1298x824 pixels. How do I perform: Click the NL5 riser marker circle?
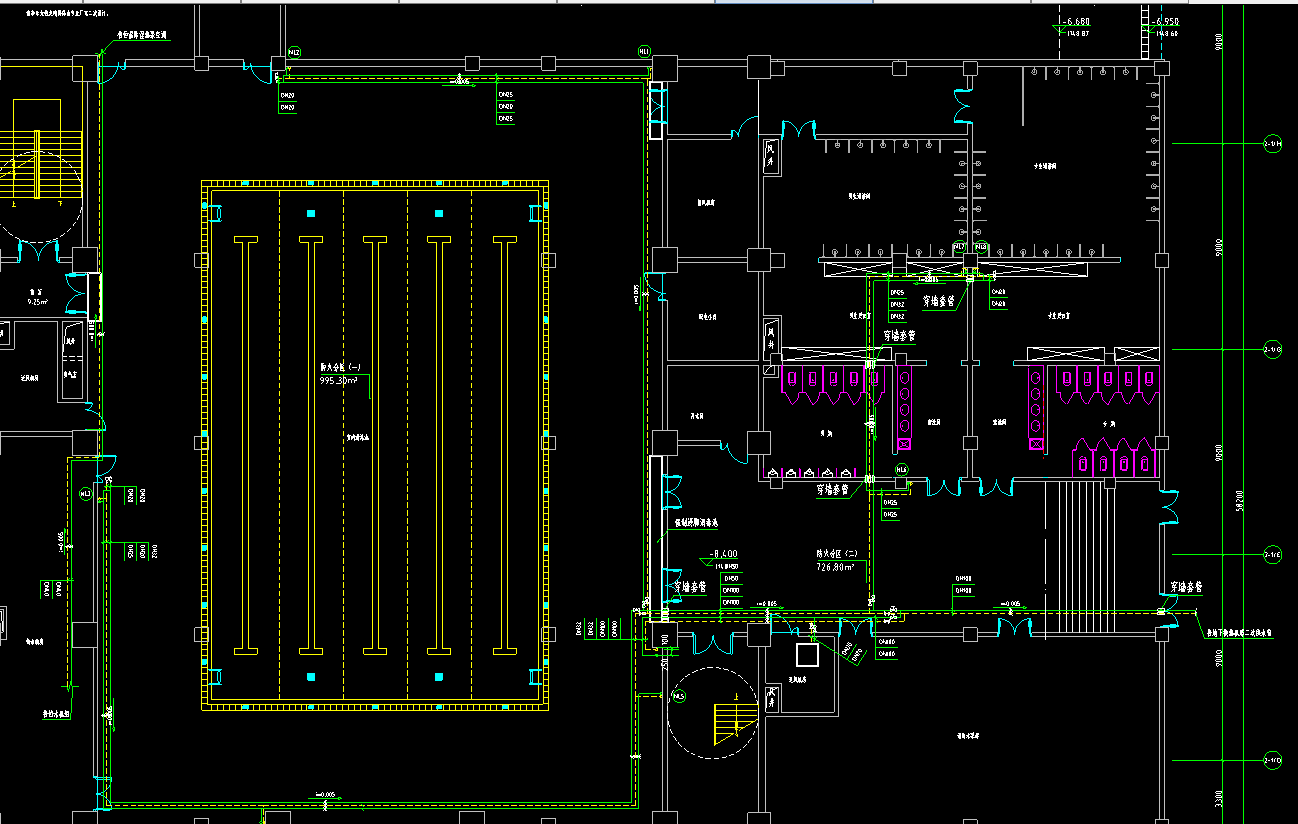coord(679,696)
